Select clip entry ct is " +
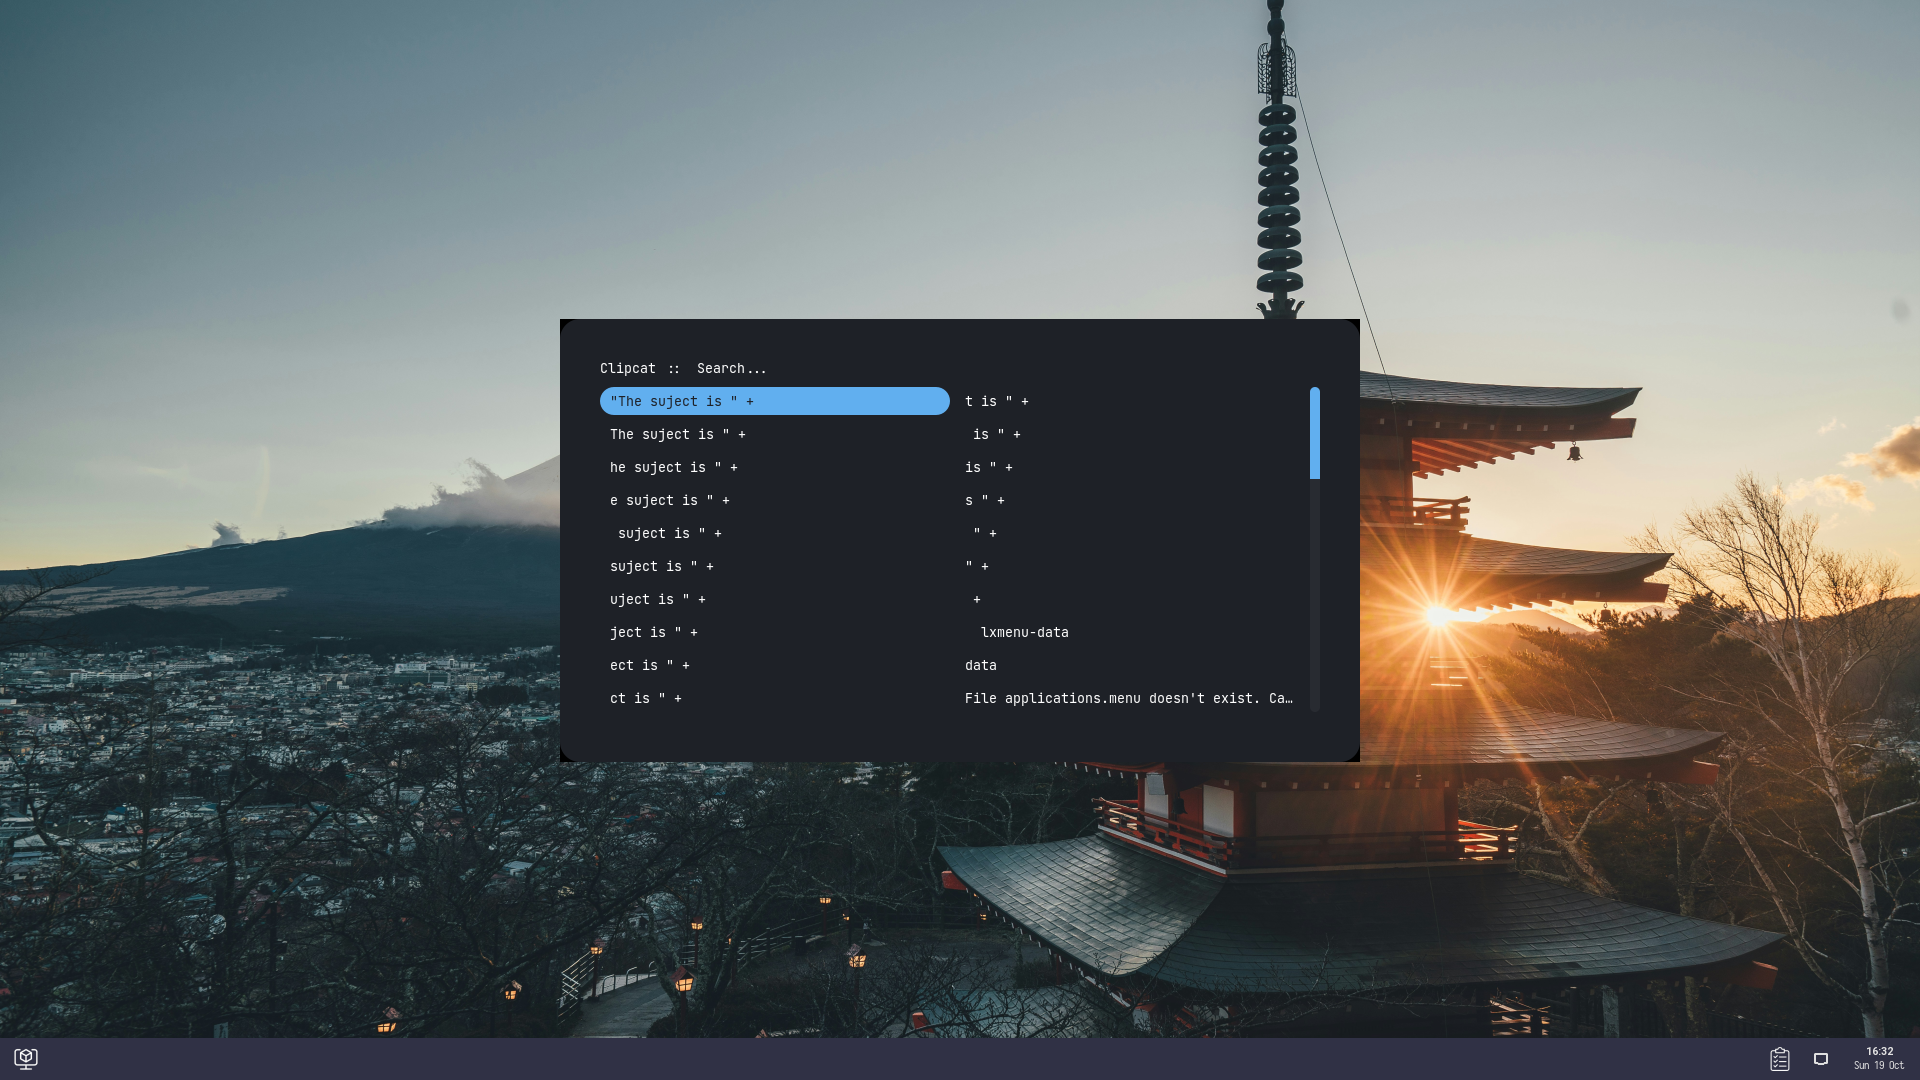 point(775,698)
